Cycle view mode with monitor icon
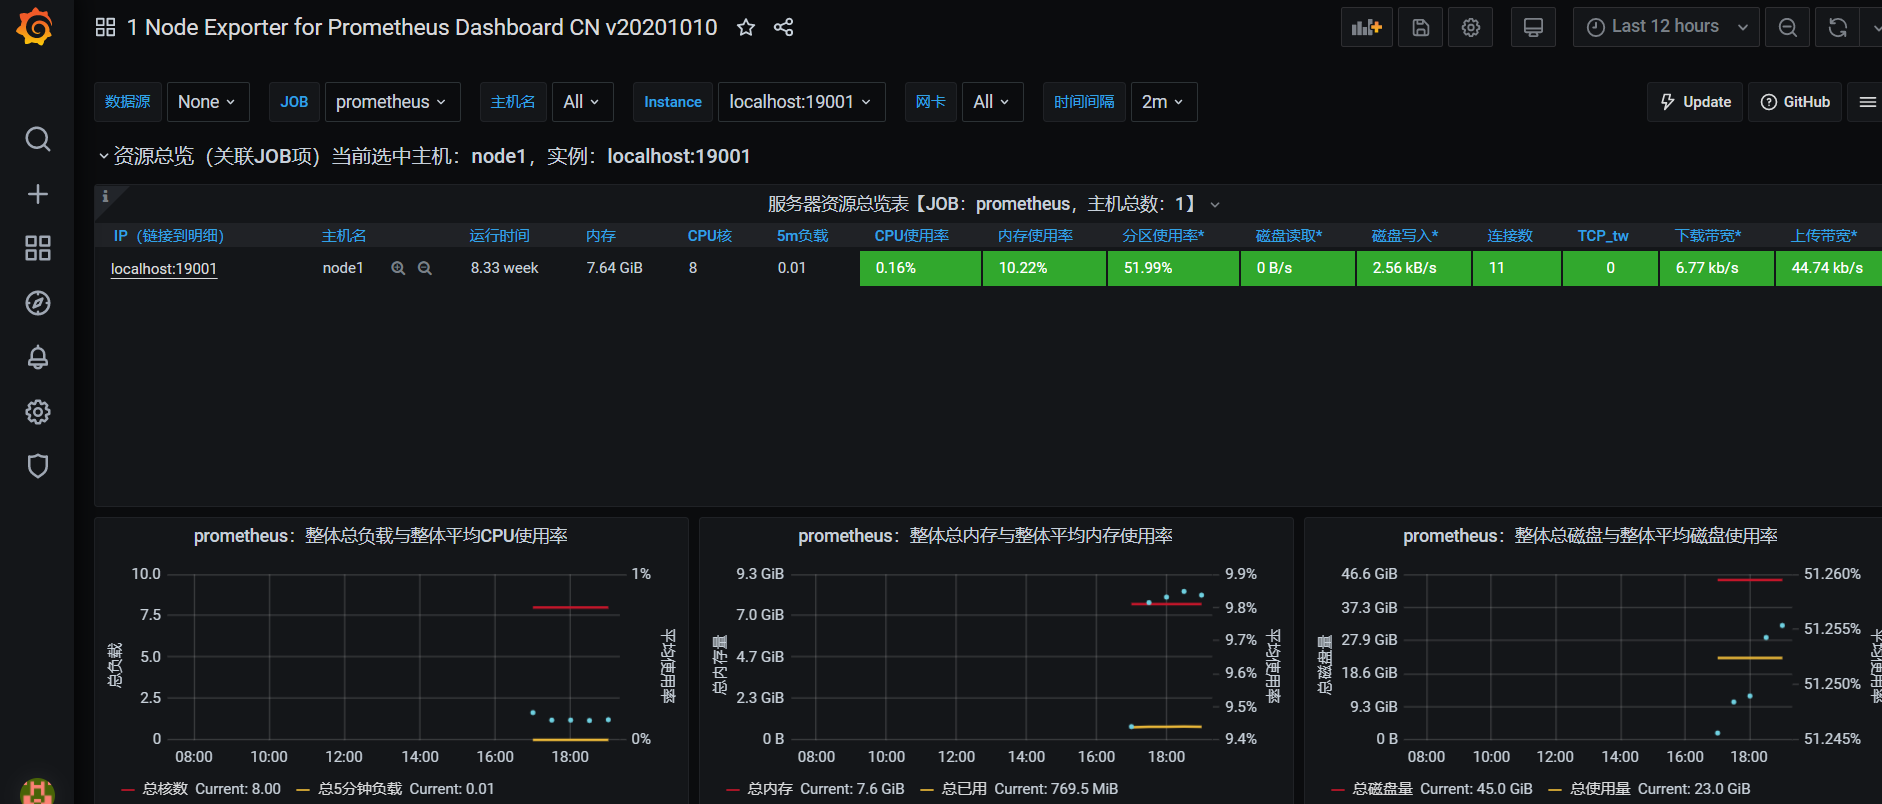This screenshot has width=1882, height=804. 1533,27
